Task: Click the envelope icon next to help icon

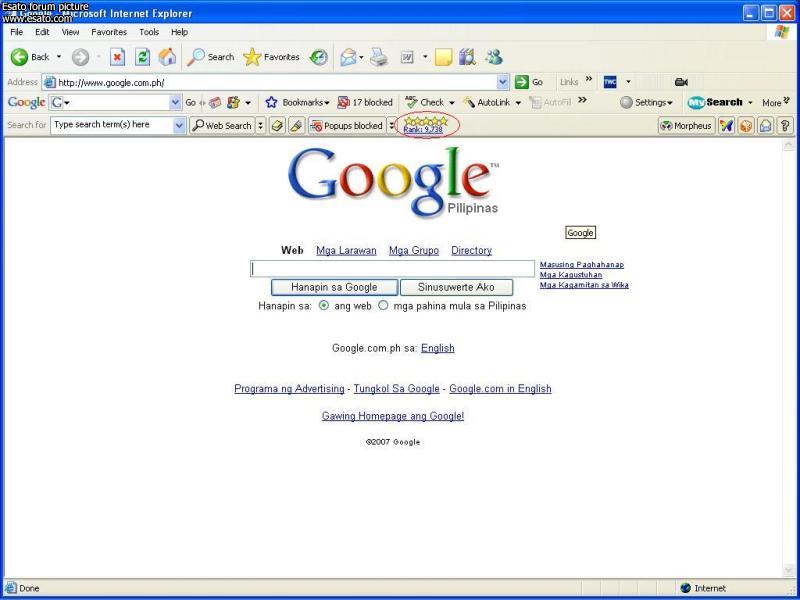Action: pyautogui.click(x=765, y=126)
